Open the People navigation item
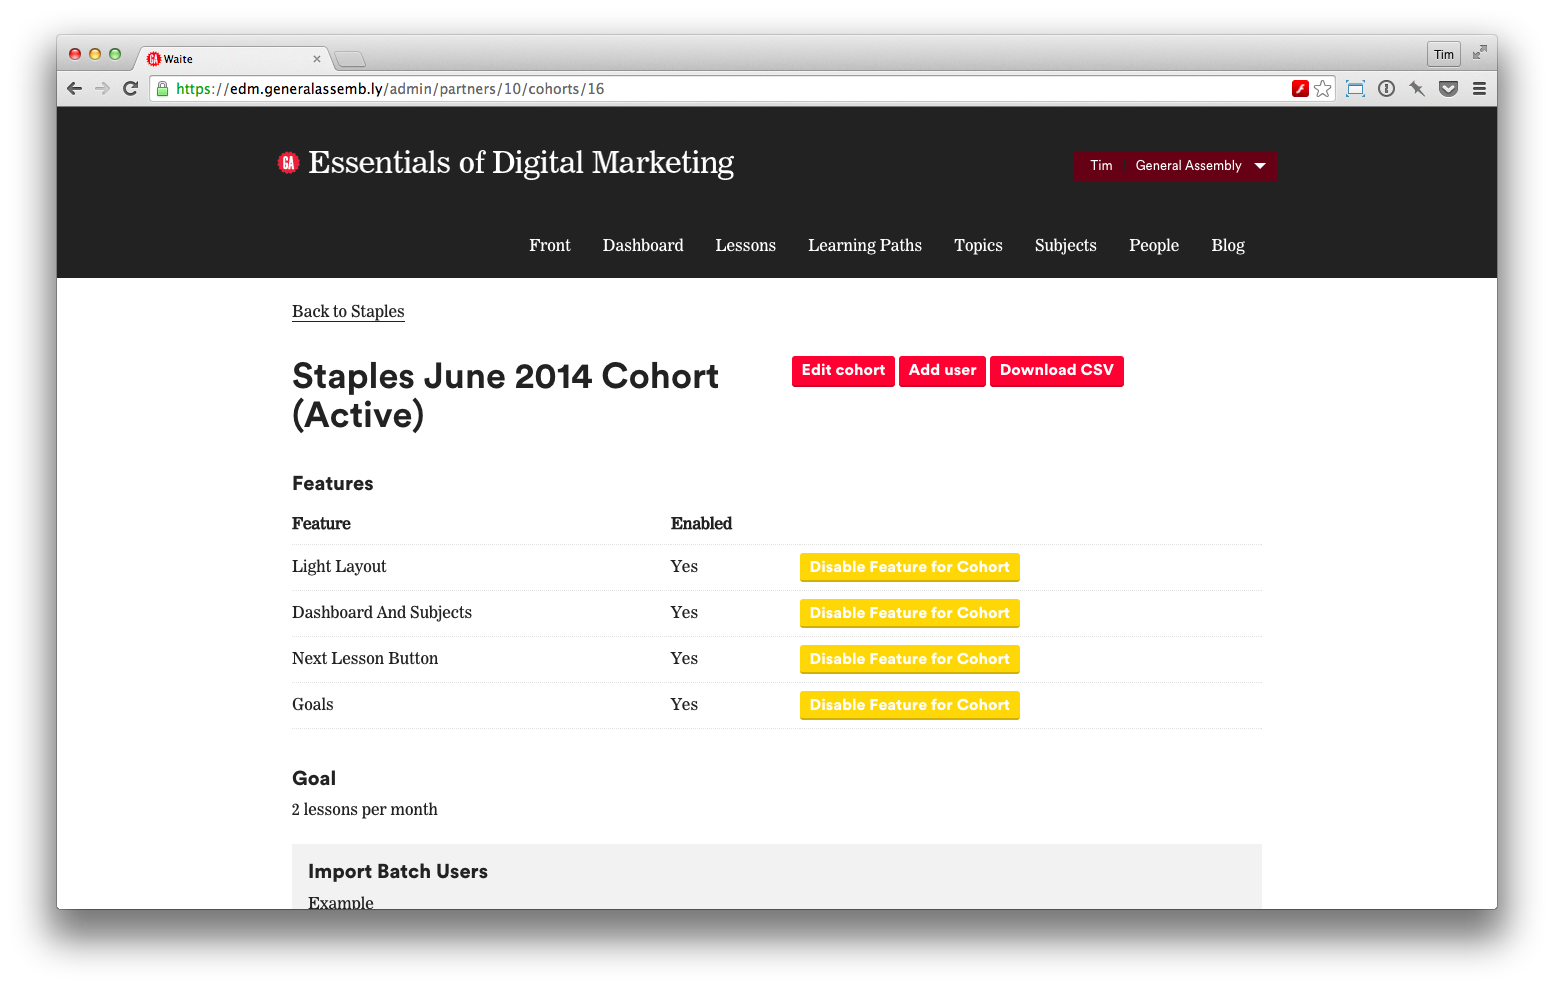The image size is (1554, 988). (x=1154, y=245)
